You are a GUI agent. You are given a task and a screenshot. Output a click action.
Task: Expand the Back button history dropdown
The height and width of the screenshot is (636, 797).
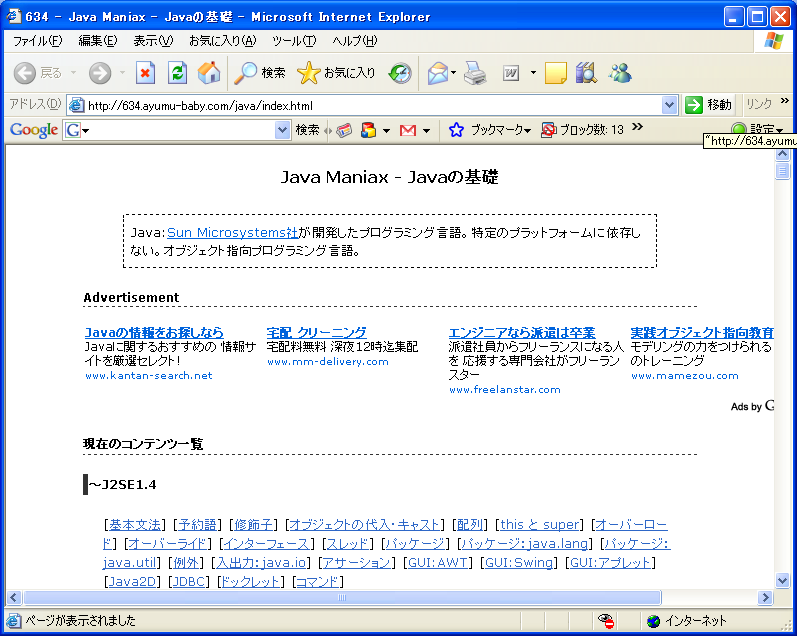point(73,73)
